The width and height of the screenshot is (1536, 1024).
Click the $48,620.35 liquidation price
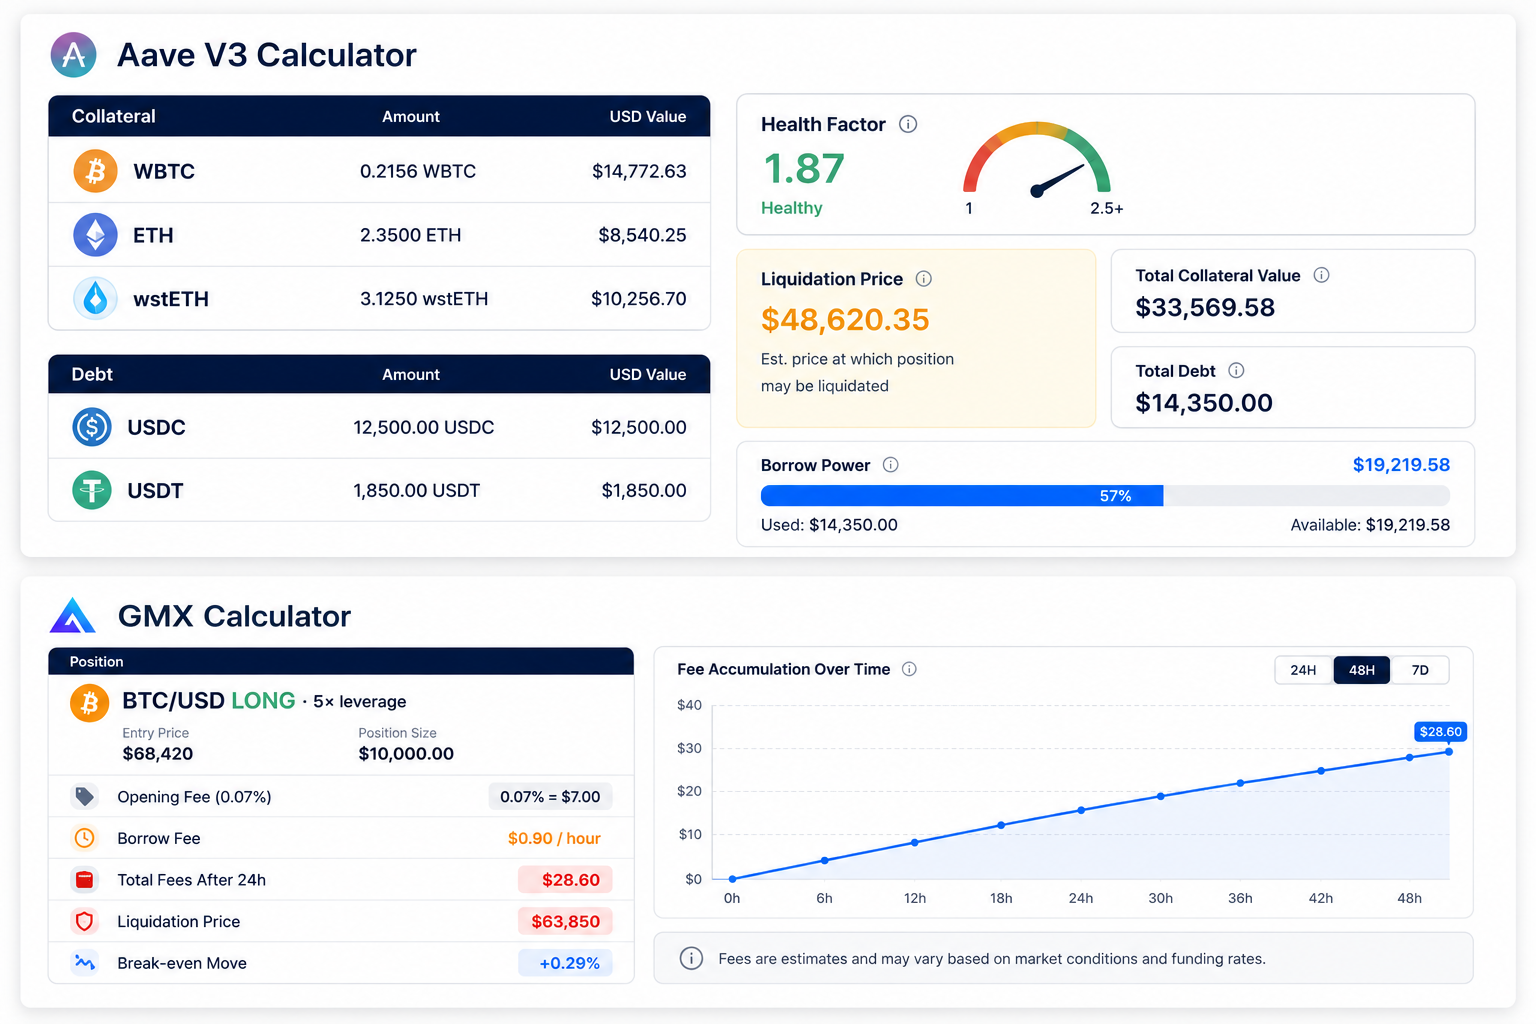[x=845, y=319]
